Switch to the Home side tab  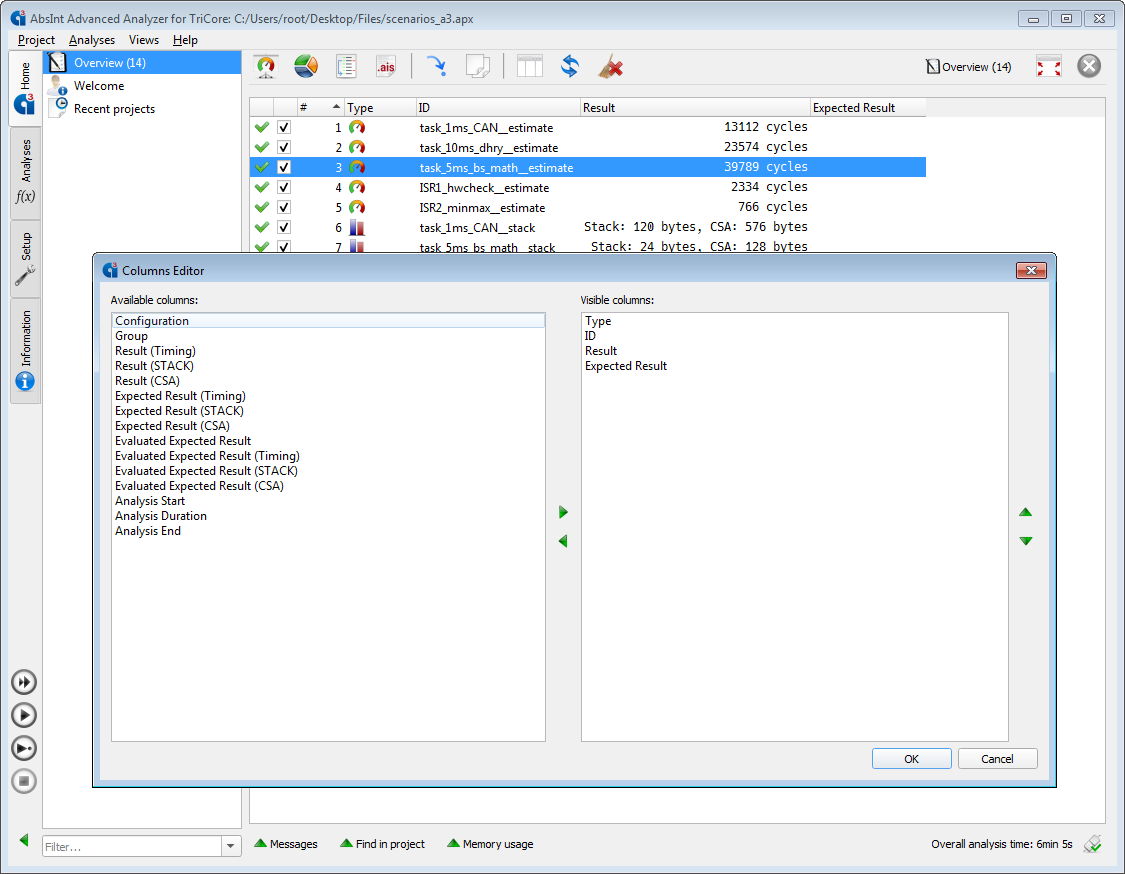point(25,88)
